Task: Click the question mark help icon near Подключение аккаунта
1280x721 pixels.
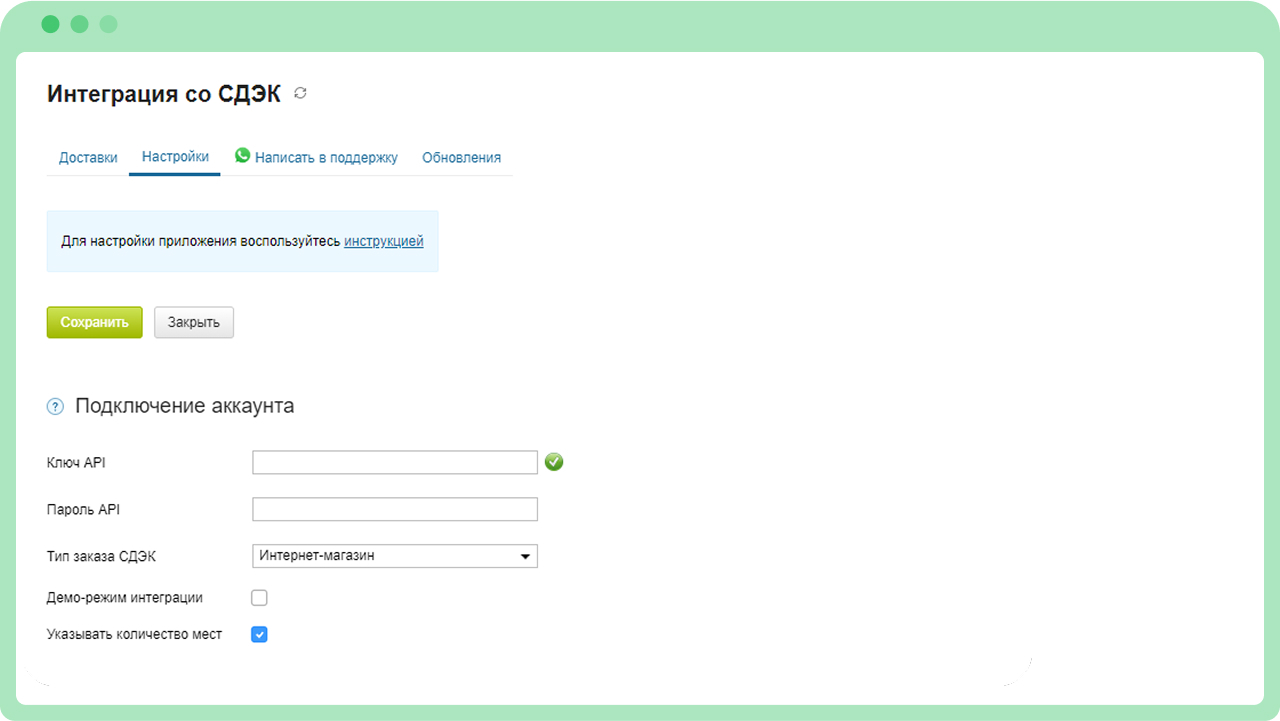Action: [x=55, y=406]
